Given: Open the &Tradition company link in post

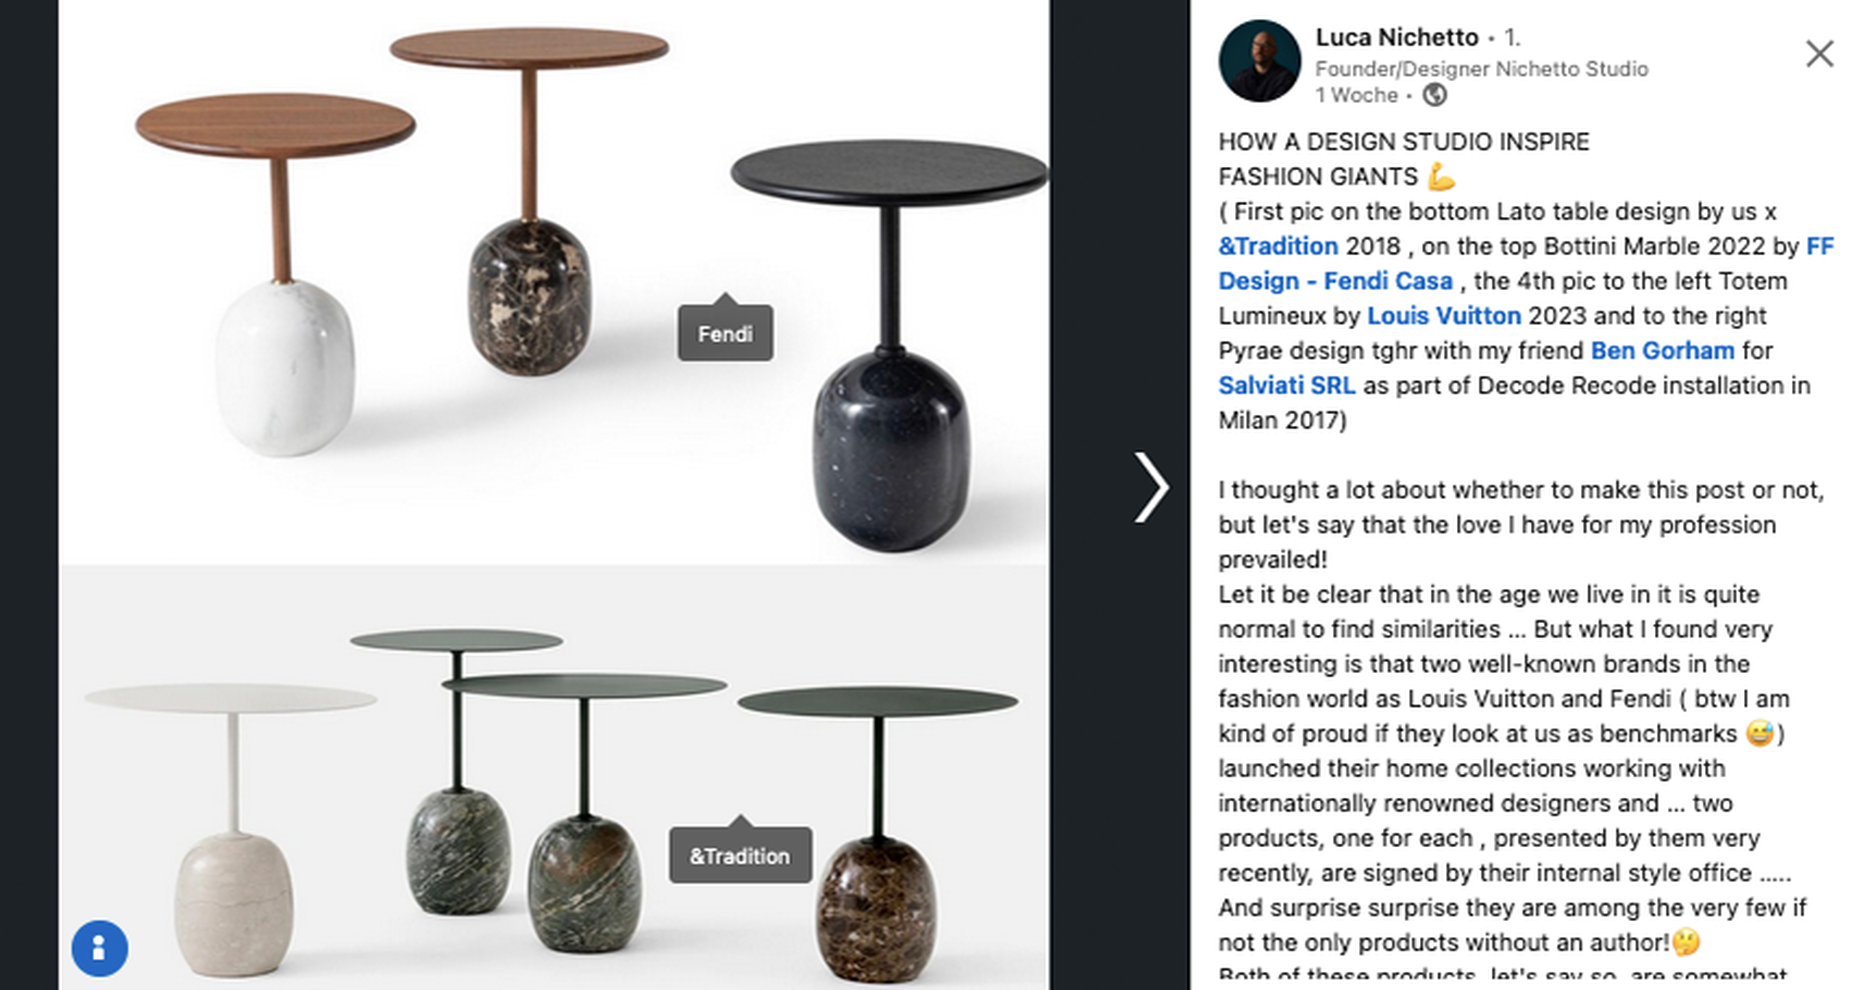Looking at the screenshot, I should [1277, 246].
